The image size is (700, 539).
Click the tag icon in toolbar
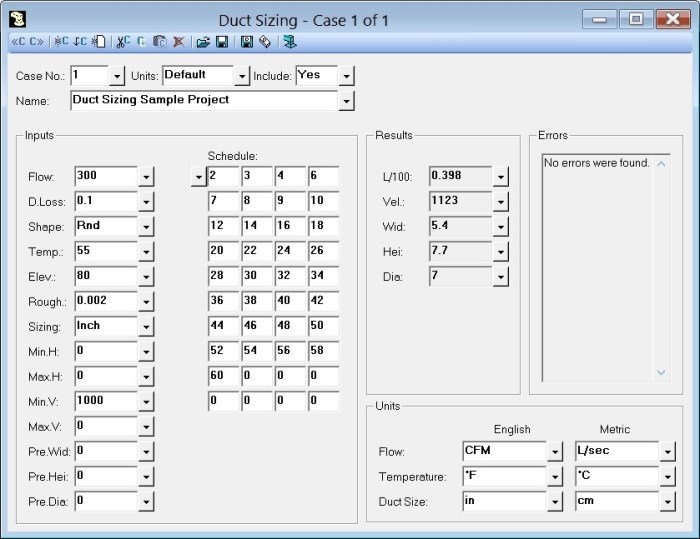click(265, 42)
